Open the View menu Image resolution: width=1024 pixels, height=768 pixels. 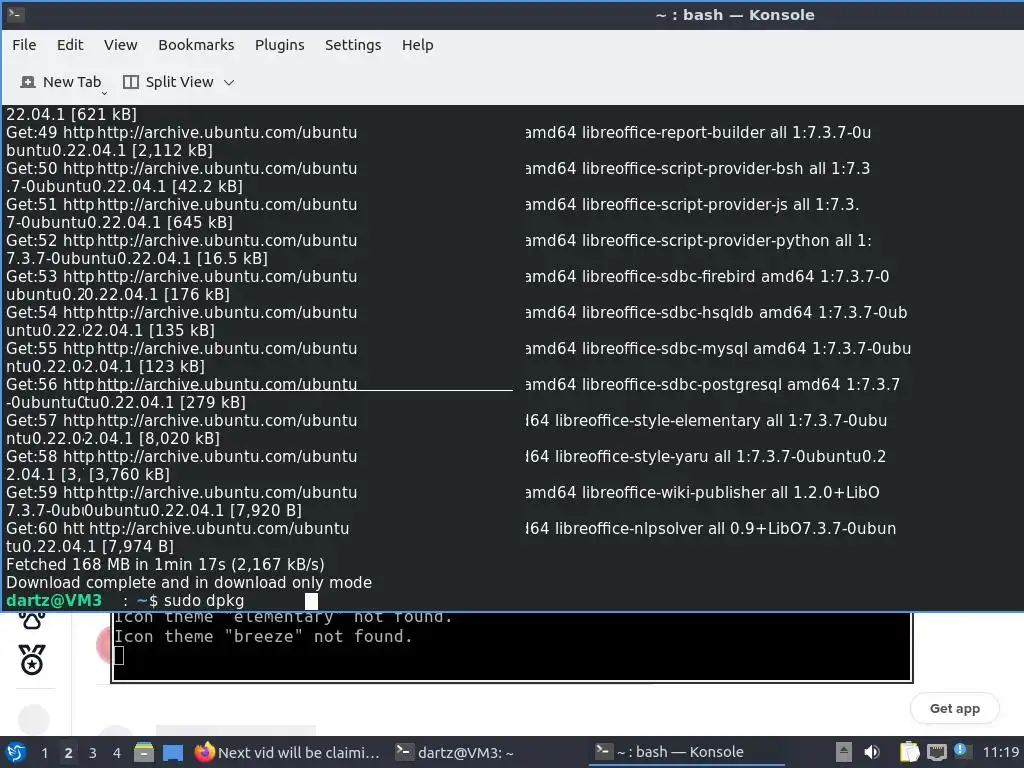120,45
